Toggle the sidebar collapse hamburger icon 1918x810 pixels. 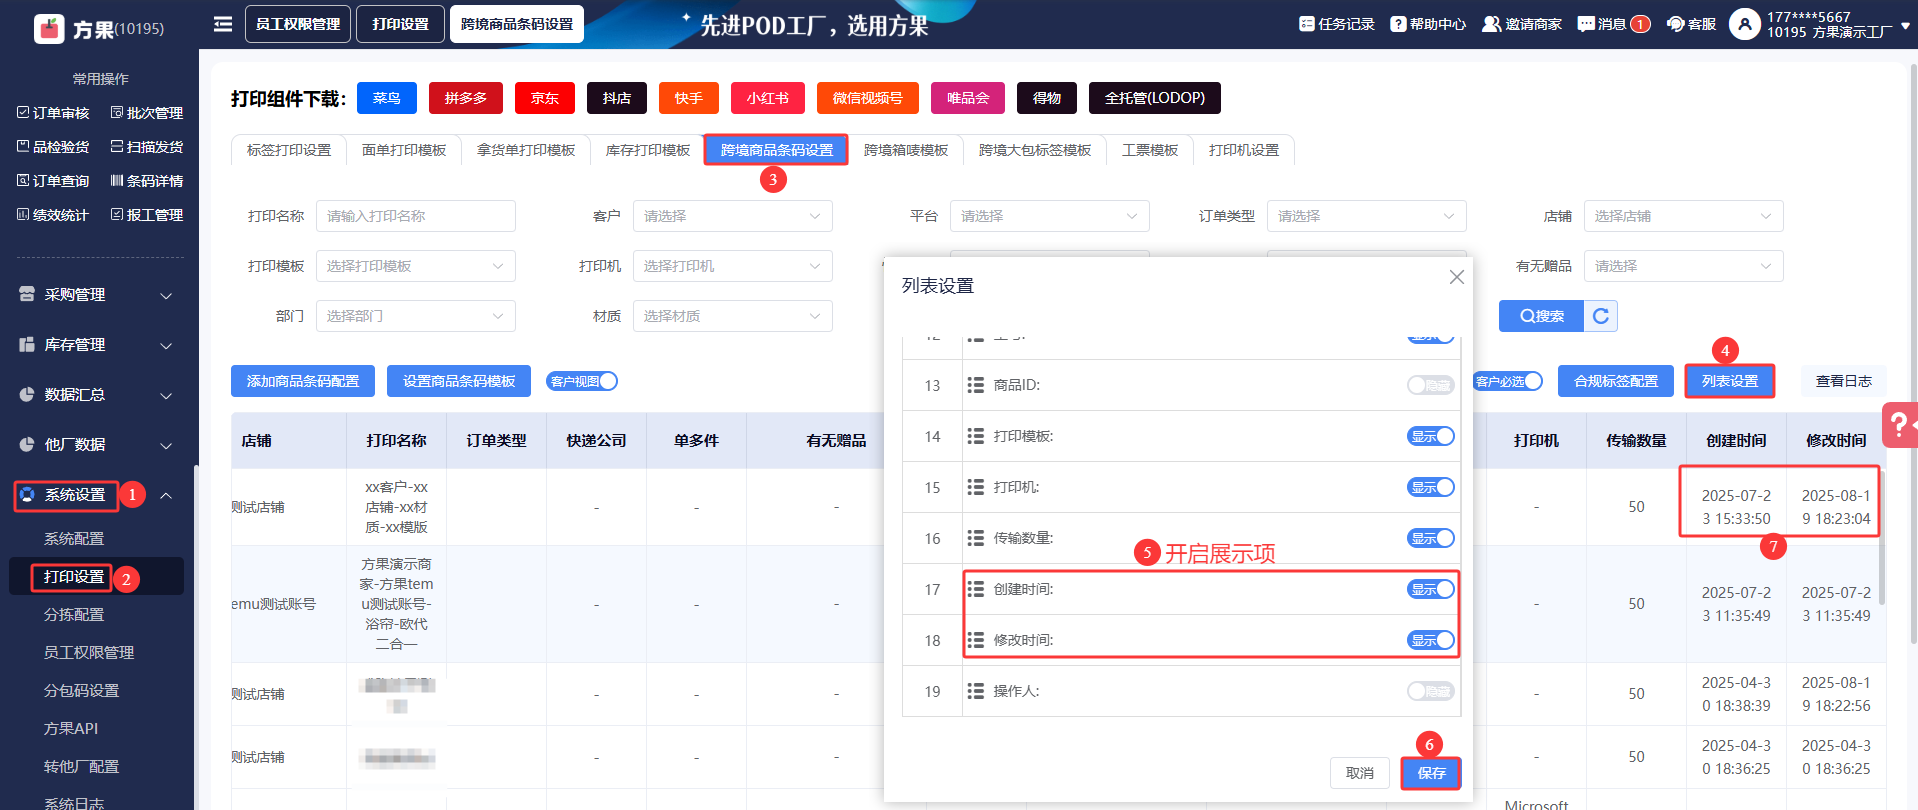click(x=223, y=24)
